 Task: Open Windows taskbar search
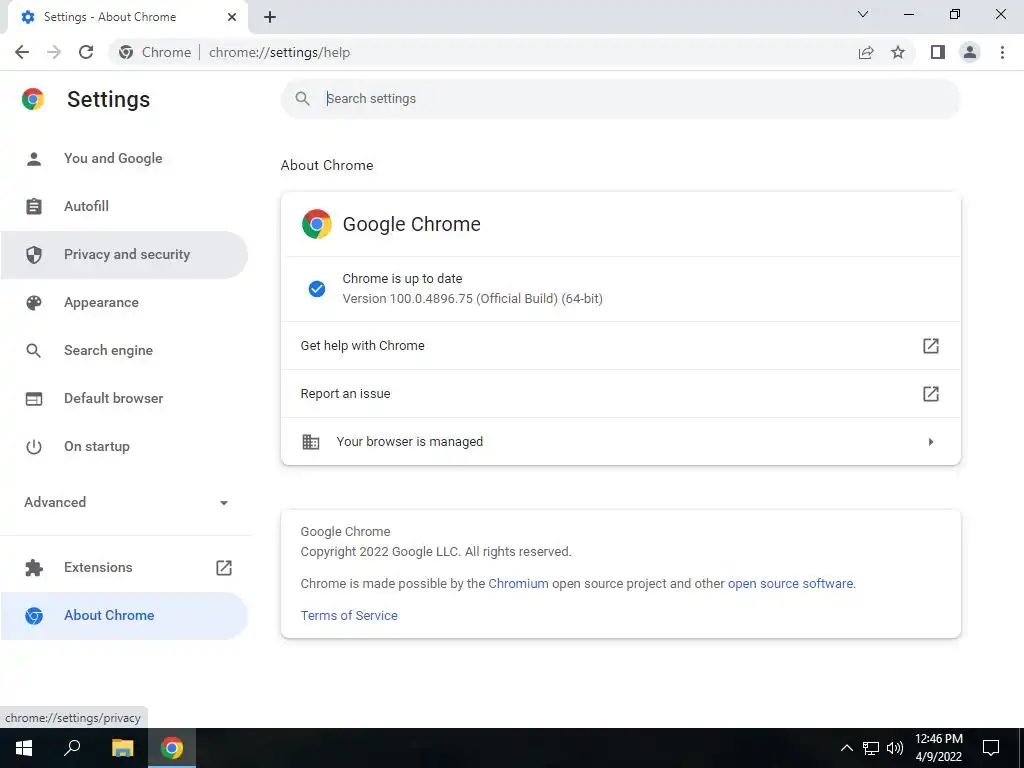point(72,748)
